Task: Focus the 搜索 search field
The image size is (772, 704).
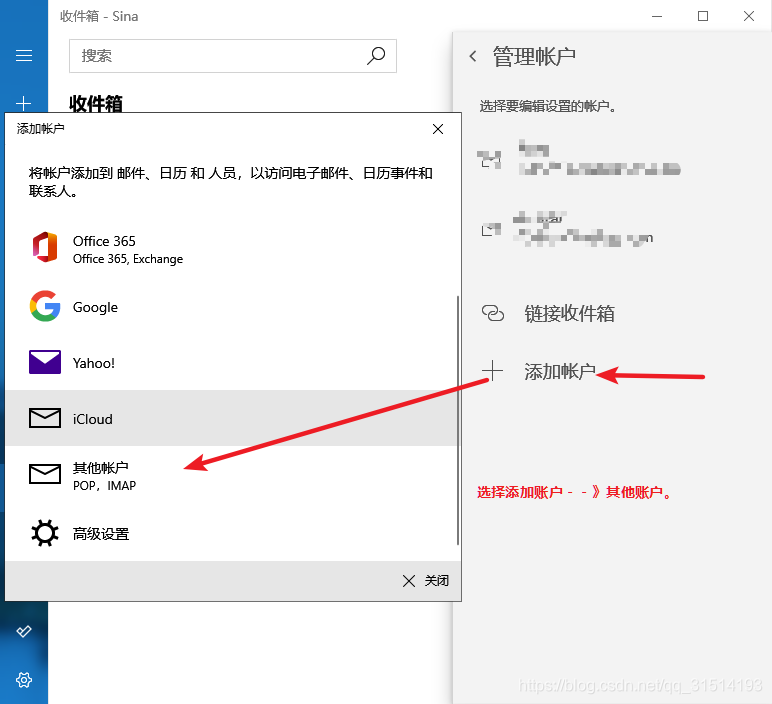Action: 233,56
